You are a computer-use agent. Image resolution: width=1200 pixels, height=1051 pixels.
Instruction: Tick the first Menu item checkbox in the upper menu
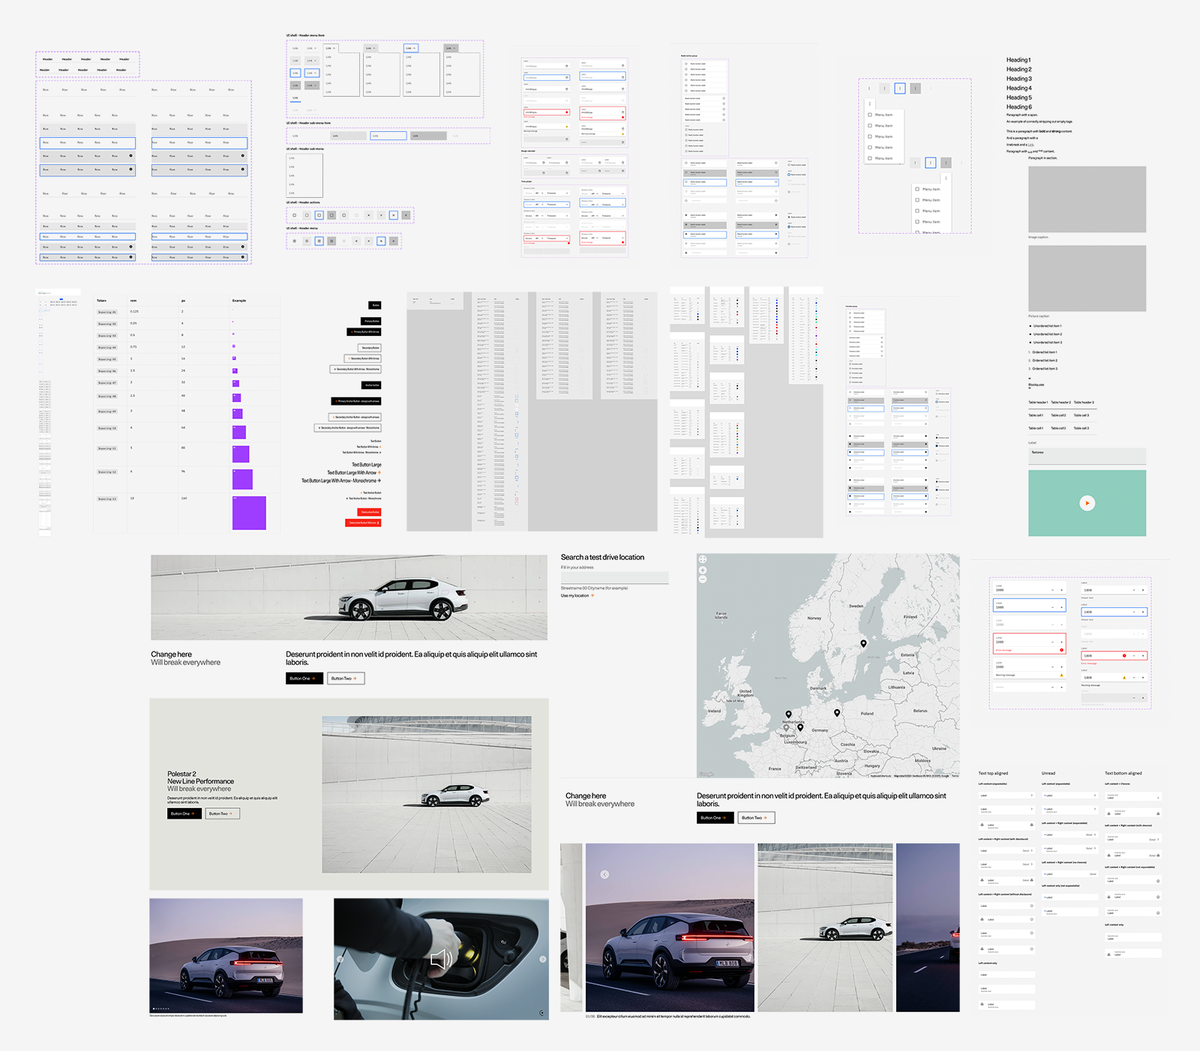coord(870,115)
